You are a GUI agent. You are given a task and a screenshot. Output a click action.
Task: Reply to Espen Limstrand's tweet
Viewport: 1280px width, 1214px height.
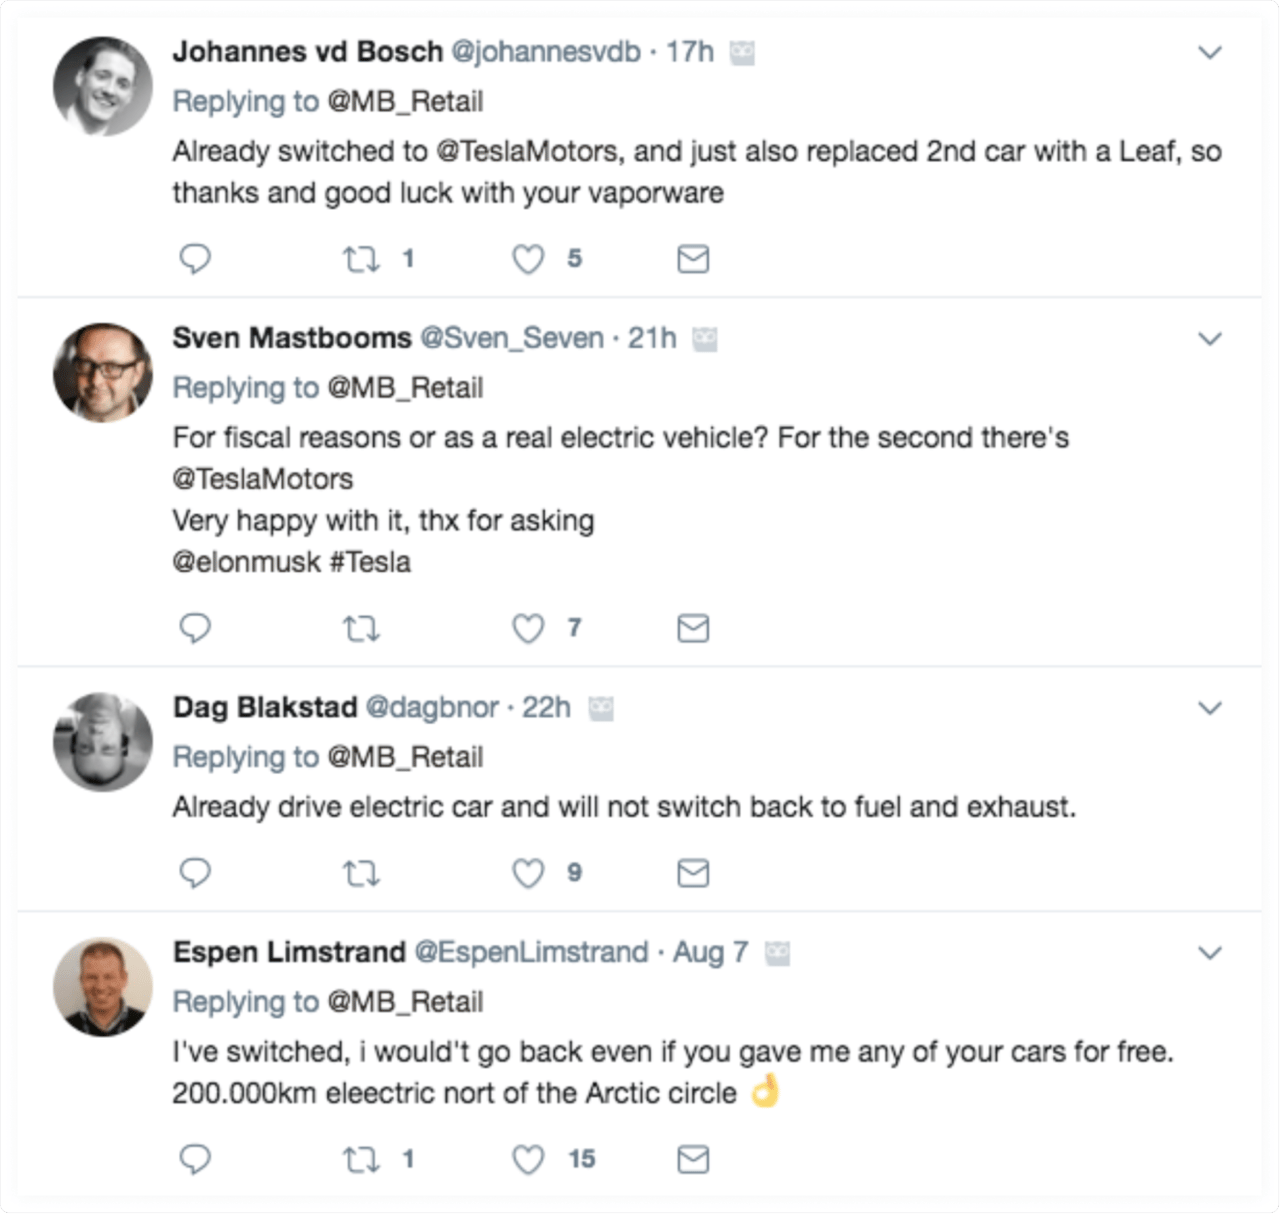coord(195,1160)
